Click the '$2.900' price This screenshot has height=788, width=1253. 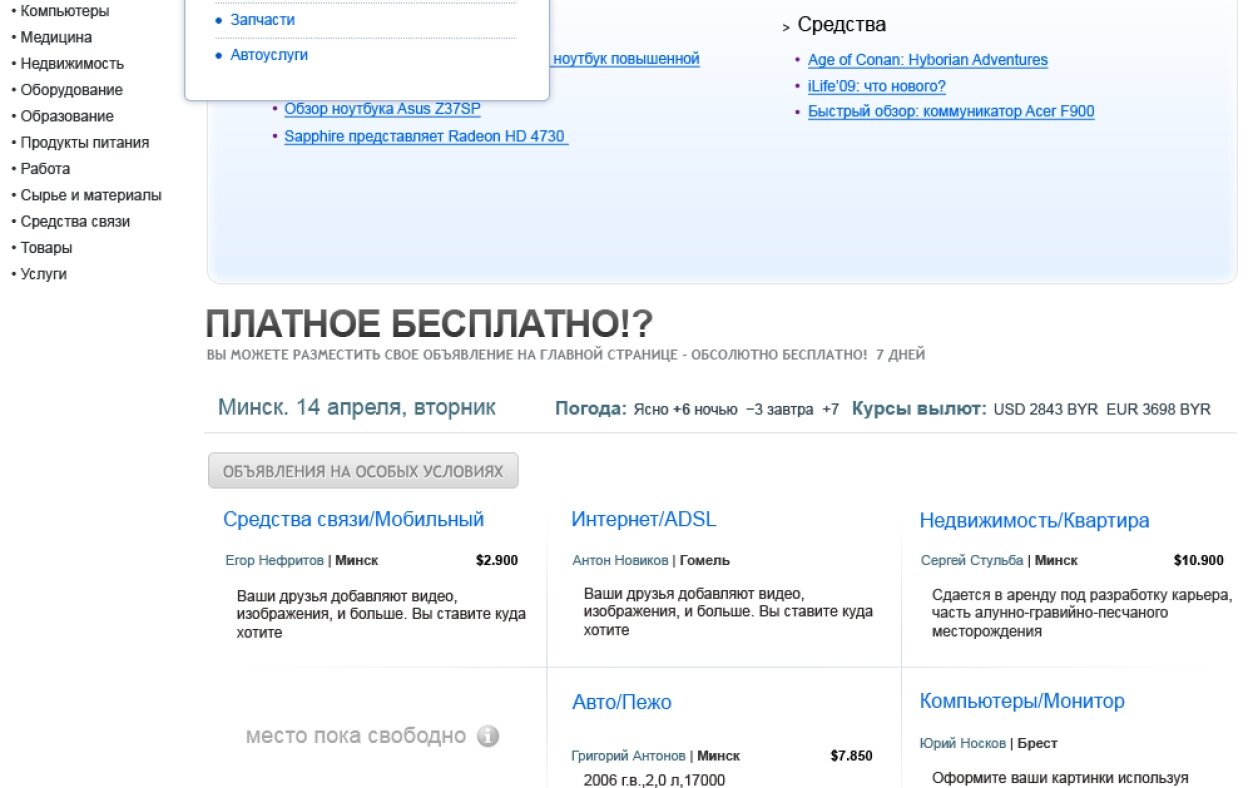497,560
